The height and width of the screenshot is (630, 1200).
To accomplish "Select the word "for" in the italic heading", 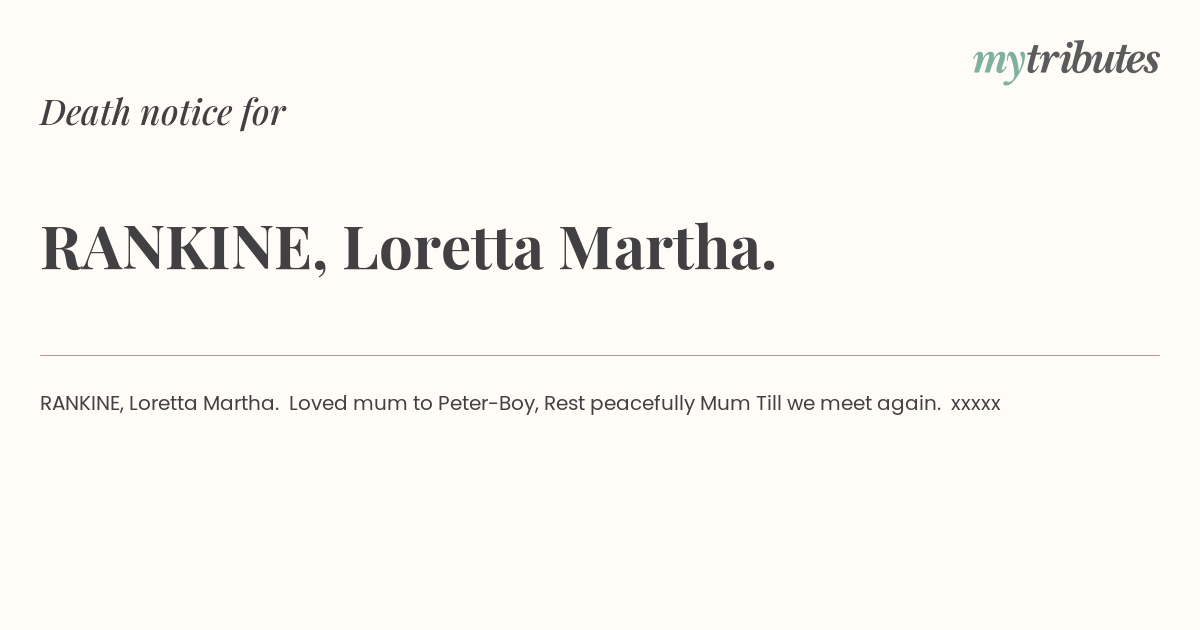I will [x=264, y=113].
